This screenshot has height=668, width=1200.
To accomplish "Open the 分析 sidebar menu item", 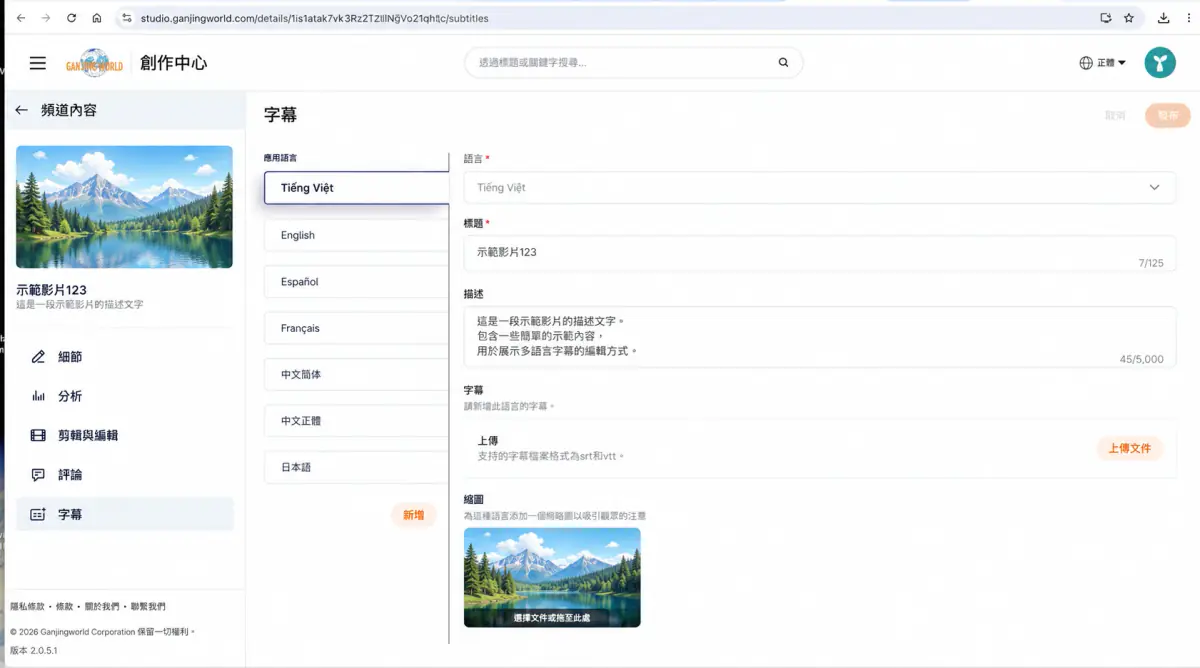I will [x=125, y=396].
